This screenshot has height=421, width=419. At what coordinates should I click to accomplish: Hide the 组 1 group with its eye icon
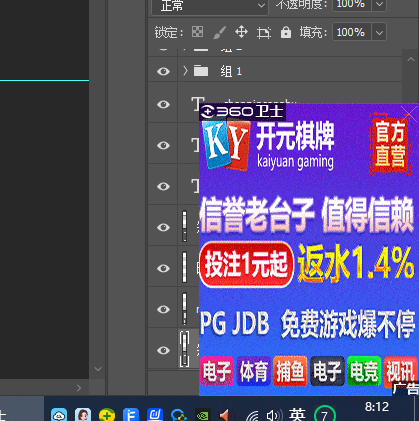[x=163, y=71]
